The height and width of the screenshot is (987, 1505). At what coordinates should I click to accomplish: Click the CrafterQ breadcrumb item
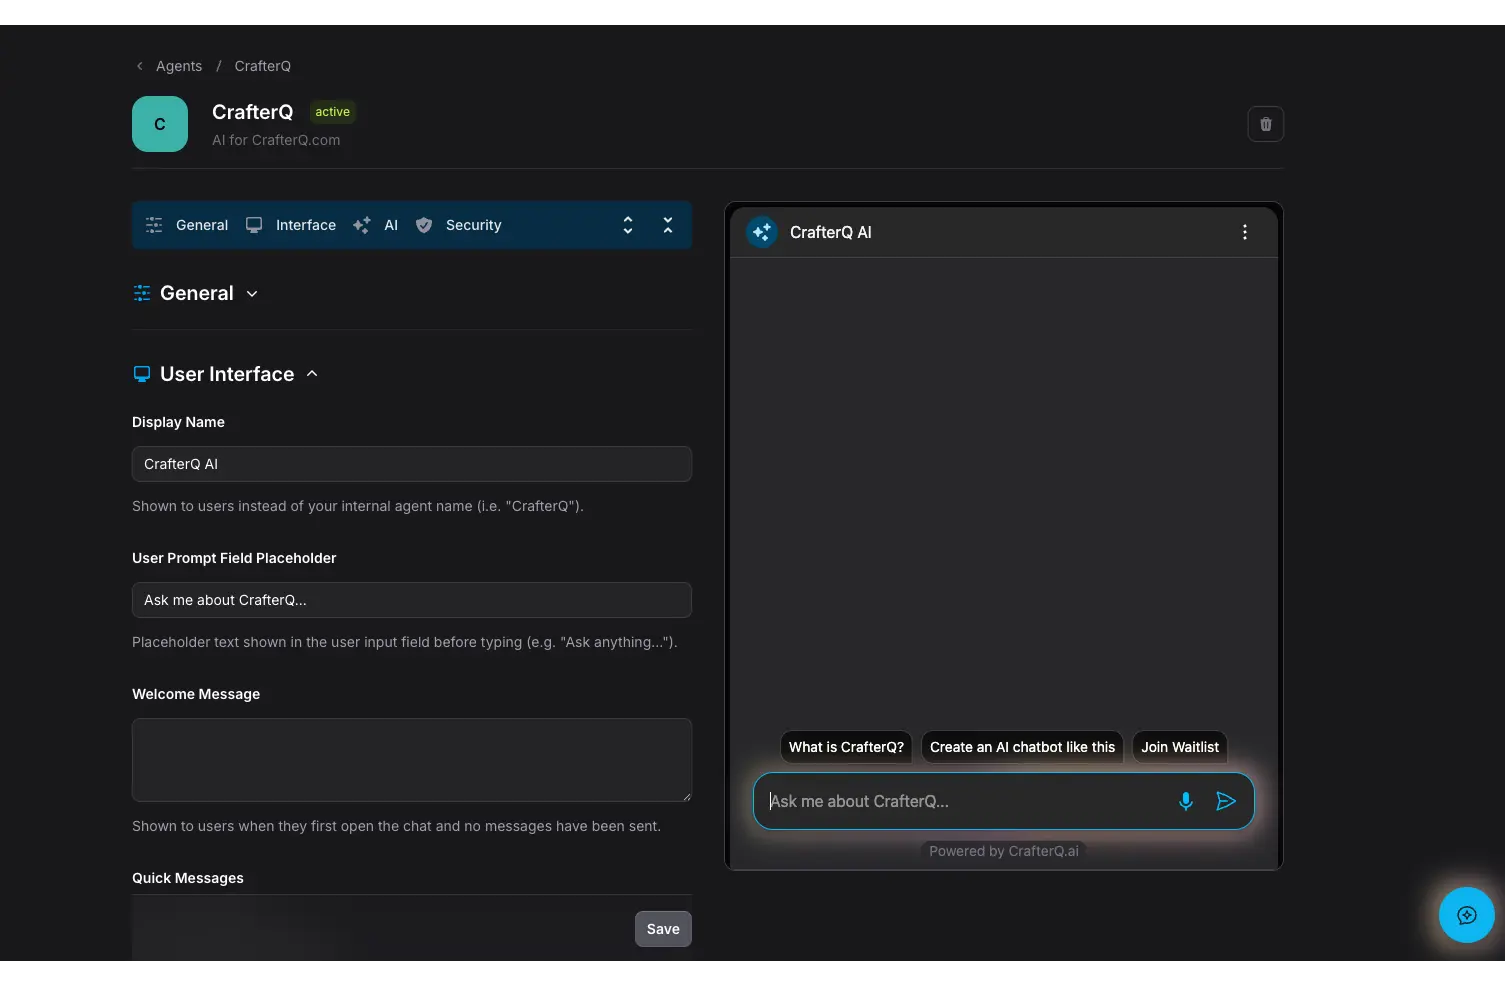263,66
